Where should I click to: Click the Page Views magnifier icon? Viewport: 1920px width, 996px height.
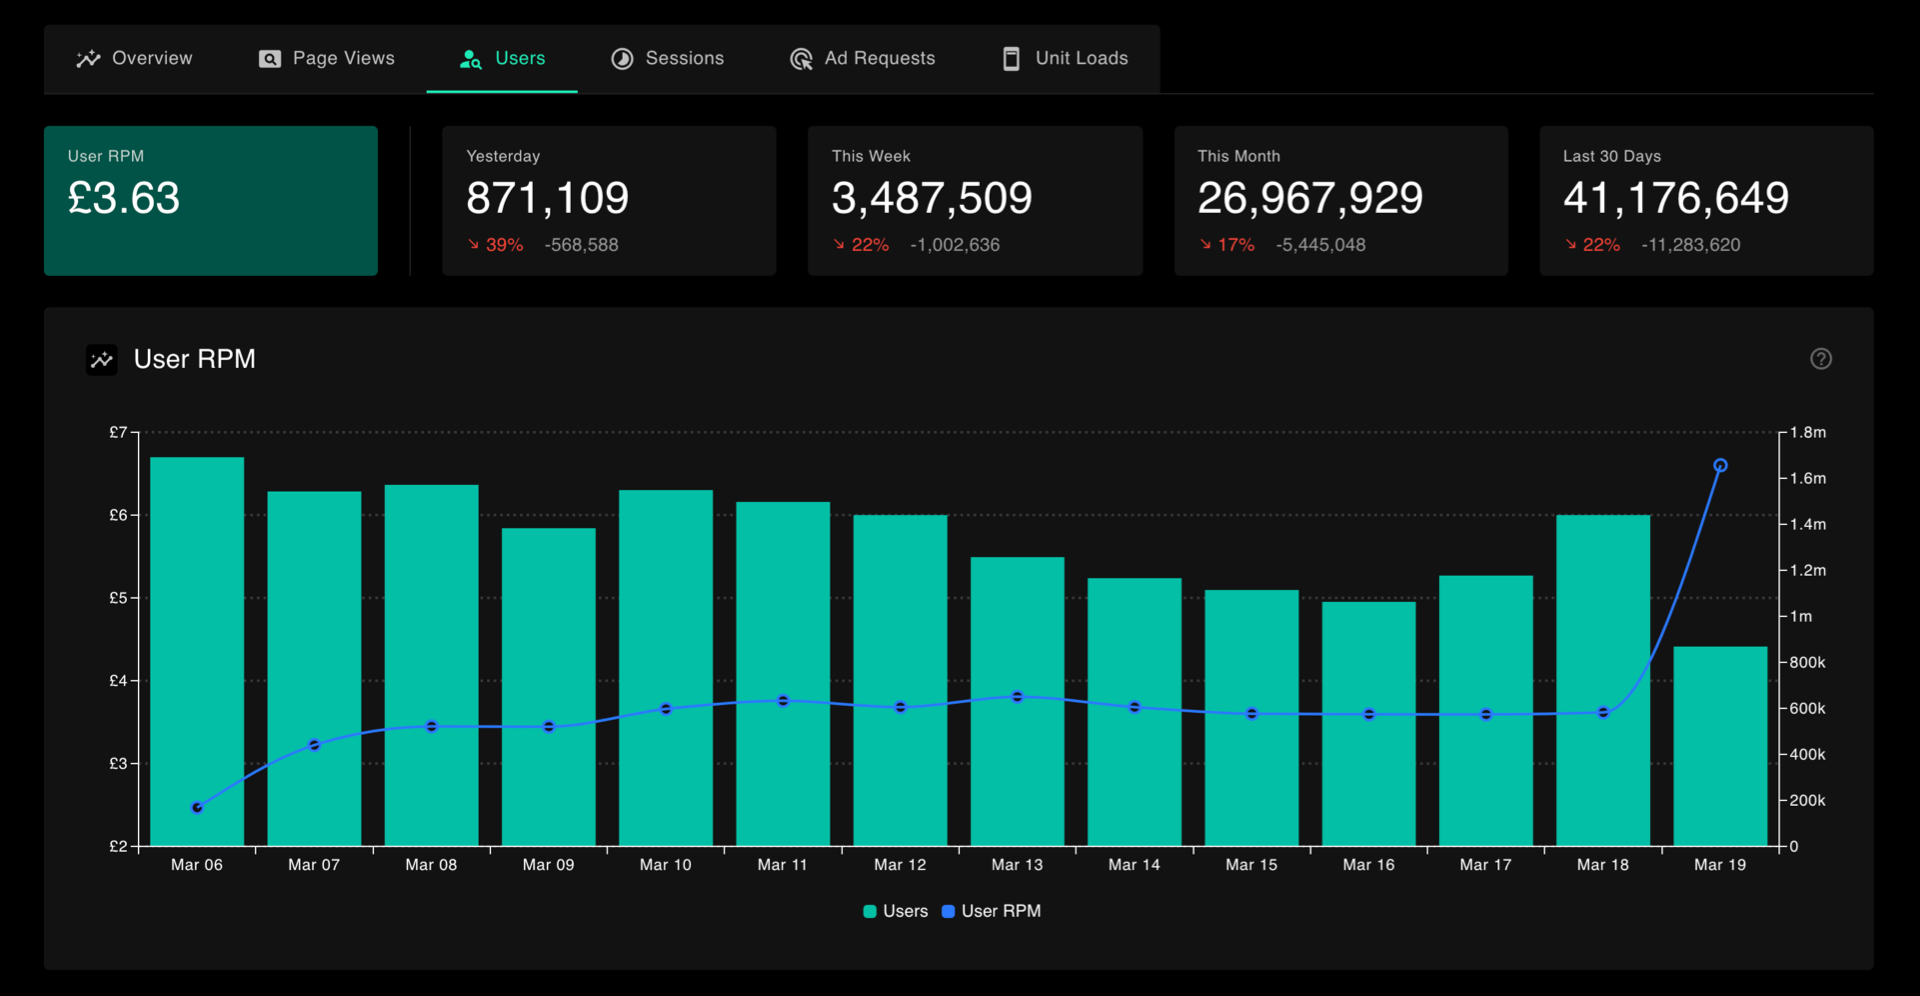270,59
